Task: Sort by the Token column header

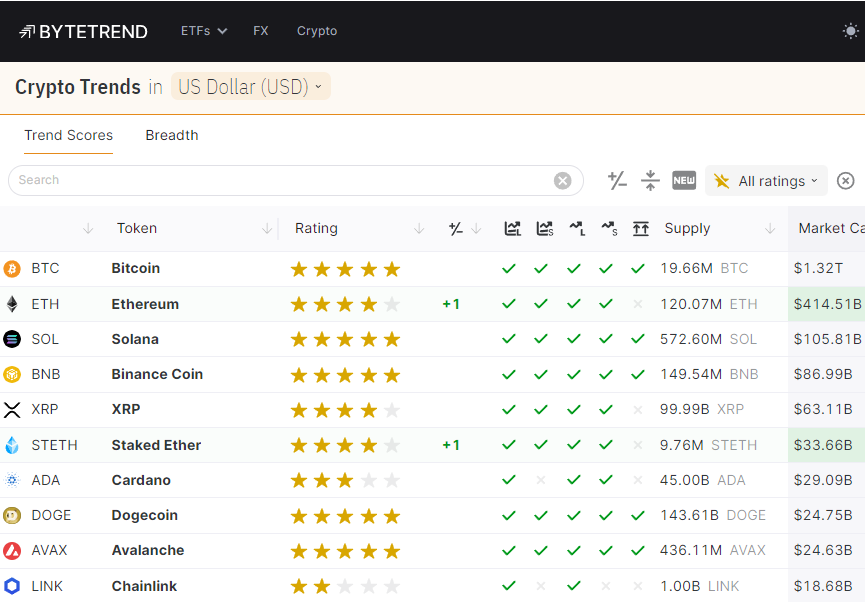Action: 137,228
